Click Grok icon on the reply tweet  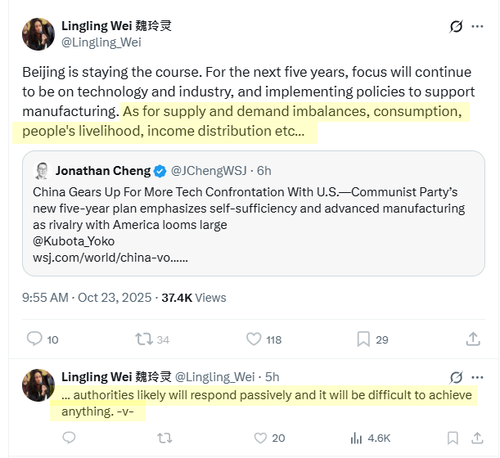pos(456,377)
